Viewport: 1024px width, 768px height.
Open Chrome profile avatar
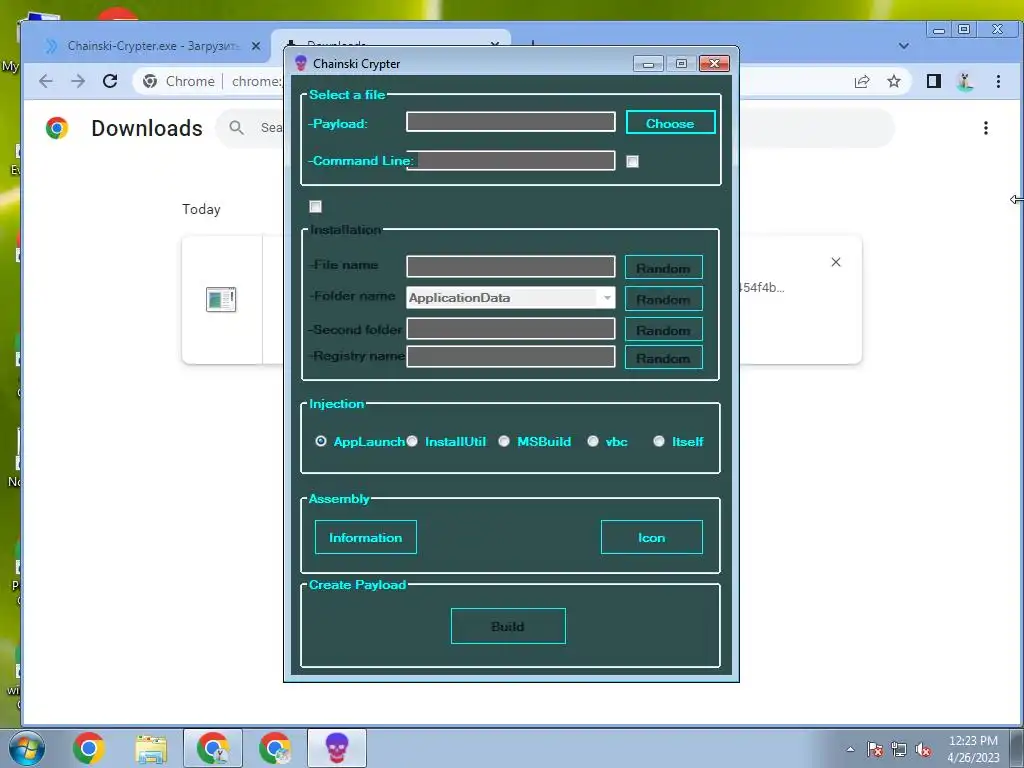point(965,81)
